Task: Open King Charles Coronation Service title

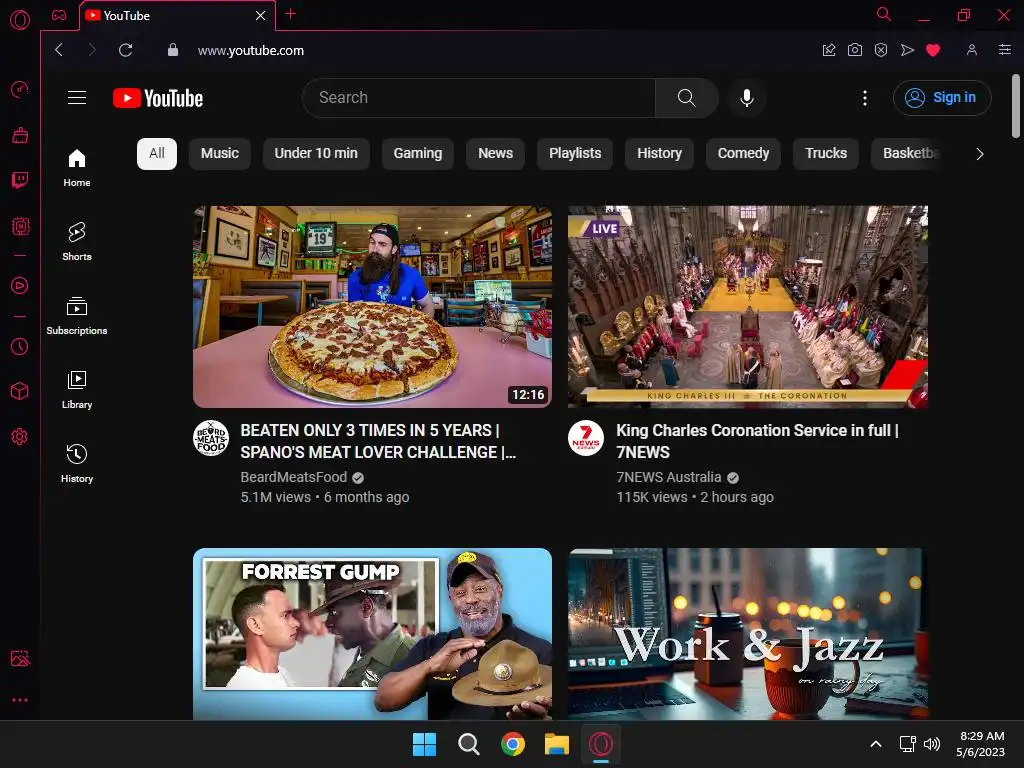Action: pos(758,441)
